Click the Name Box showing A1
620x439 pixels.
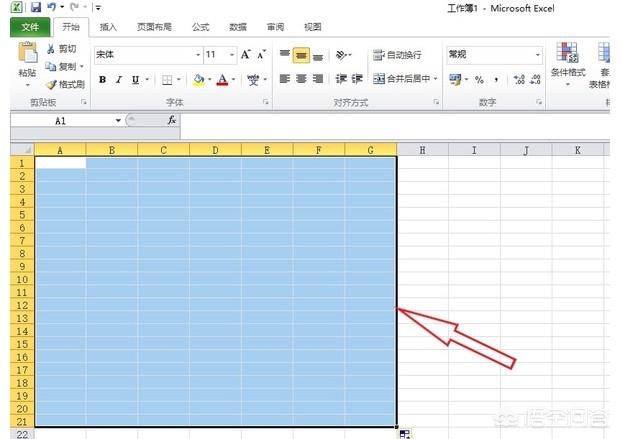pos(61,120)
